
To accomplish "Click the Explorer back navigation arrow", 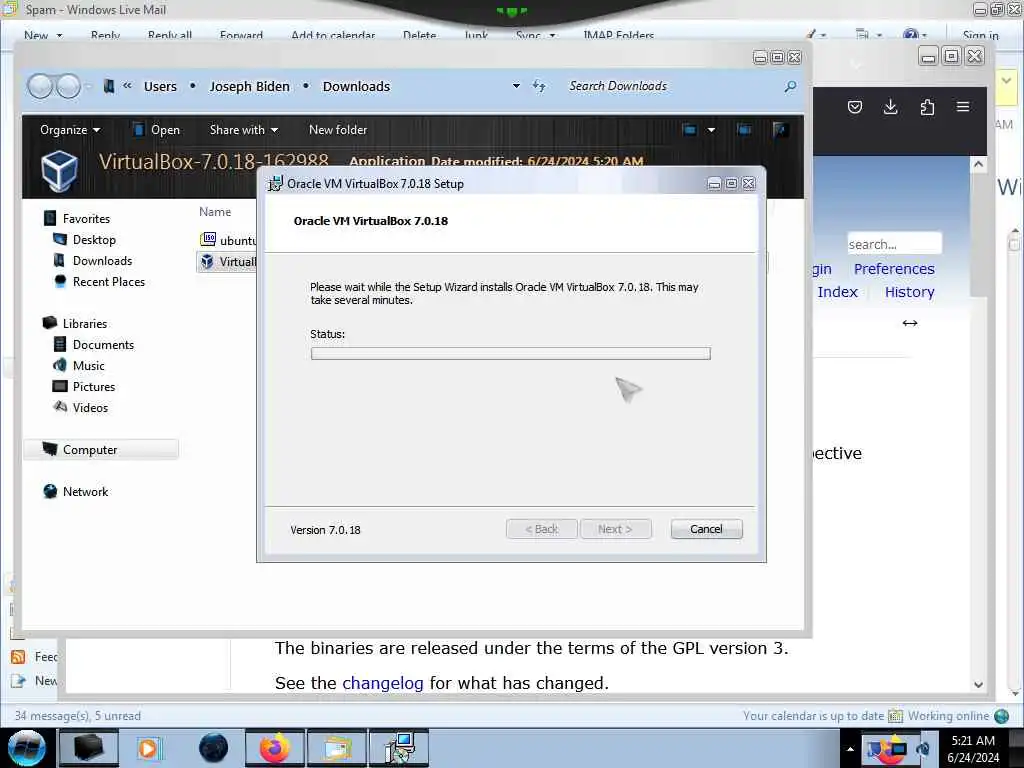I will click(x=40, y=86).
